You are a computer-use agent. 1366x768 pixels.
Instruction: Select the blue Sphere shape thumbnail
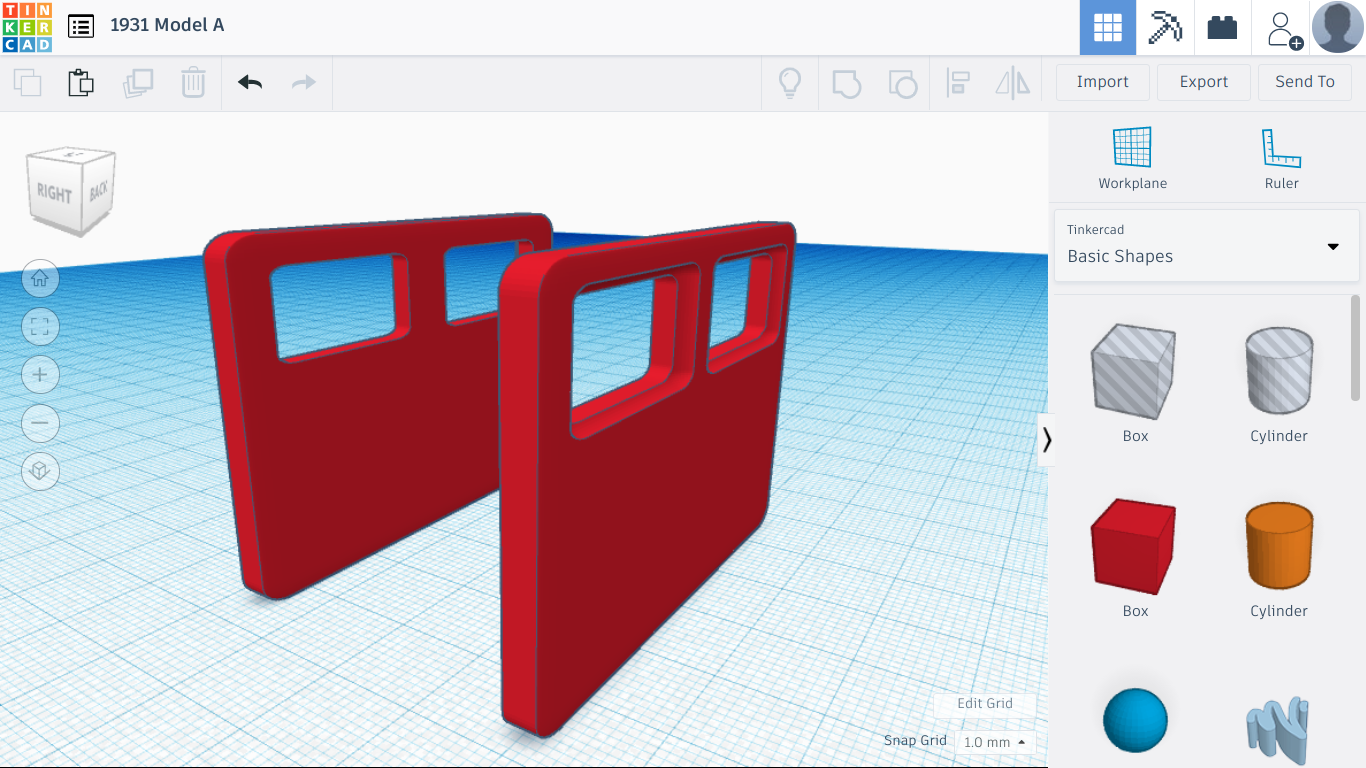1134,718
